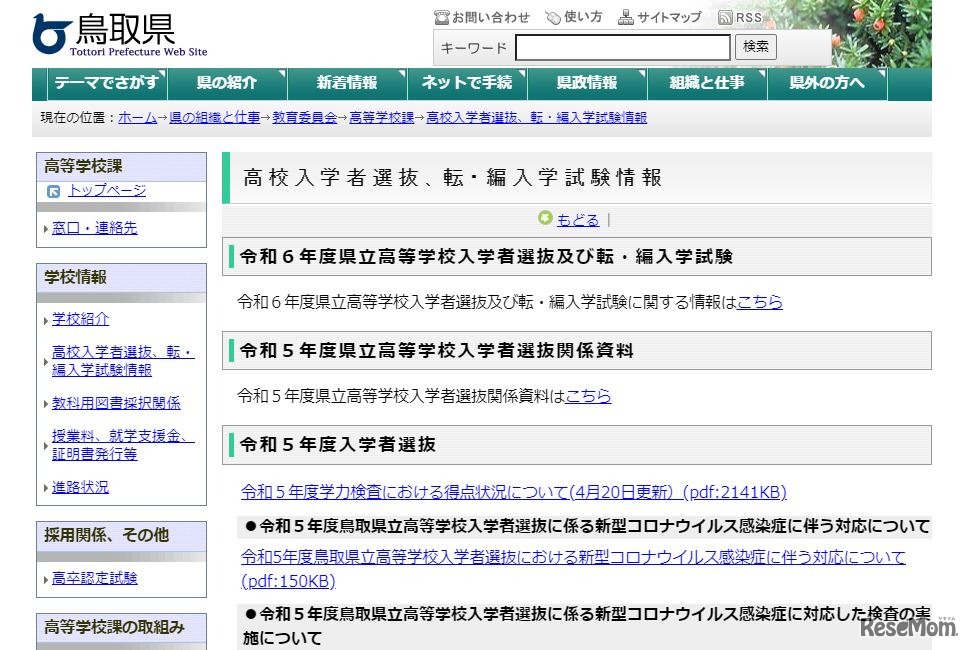Click the RSS feed icon
The height and width of the screenshot is (650, 971).
pyautogui.click(x=723, y=16)
